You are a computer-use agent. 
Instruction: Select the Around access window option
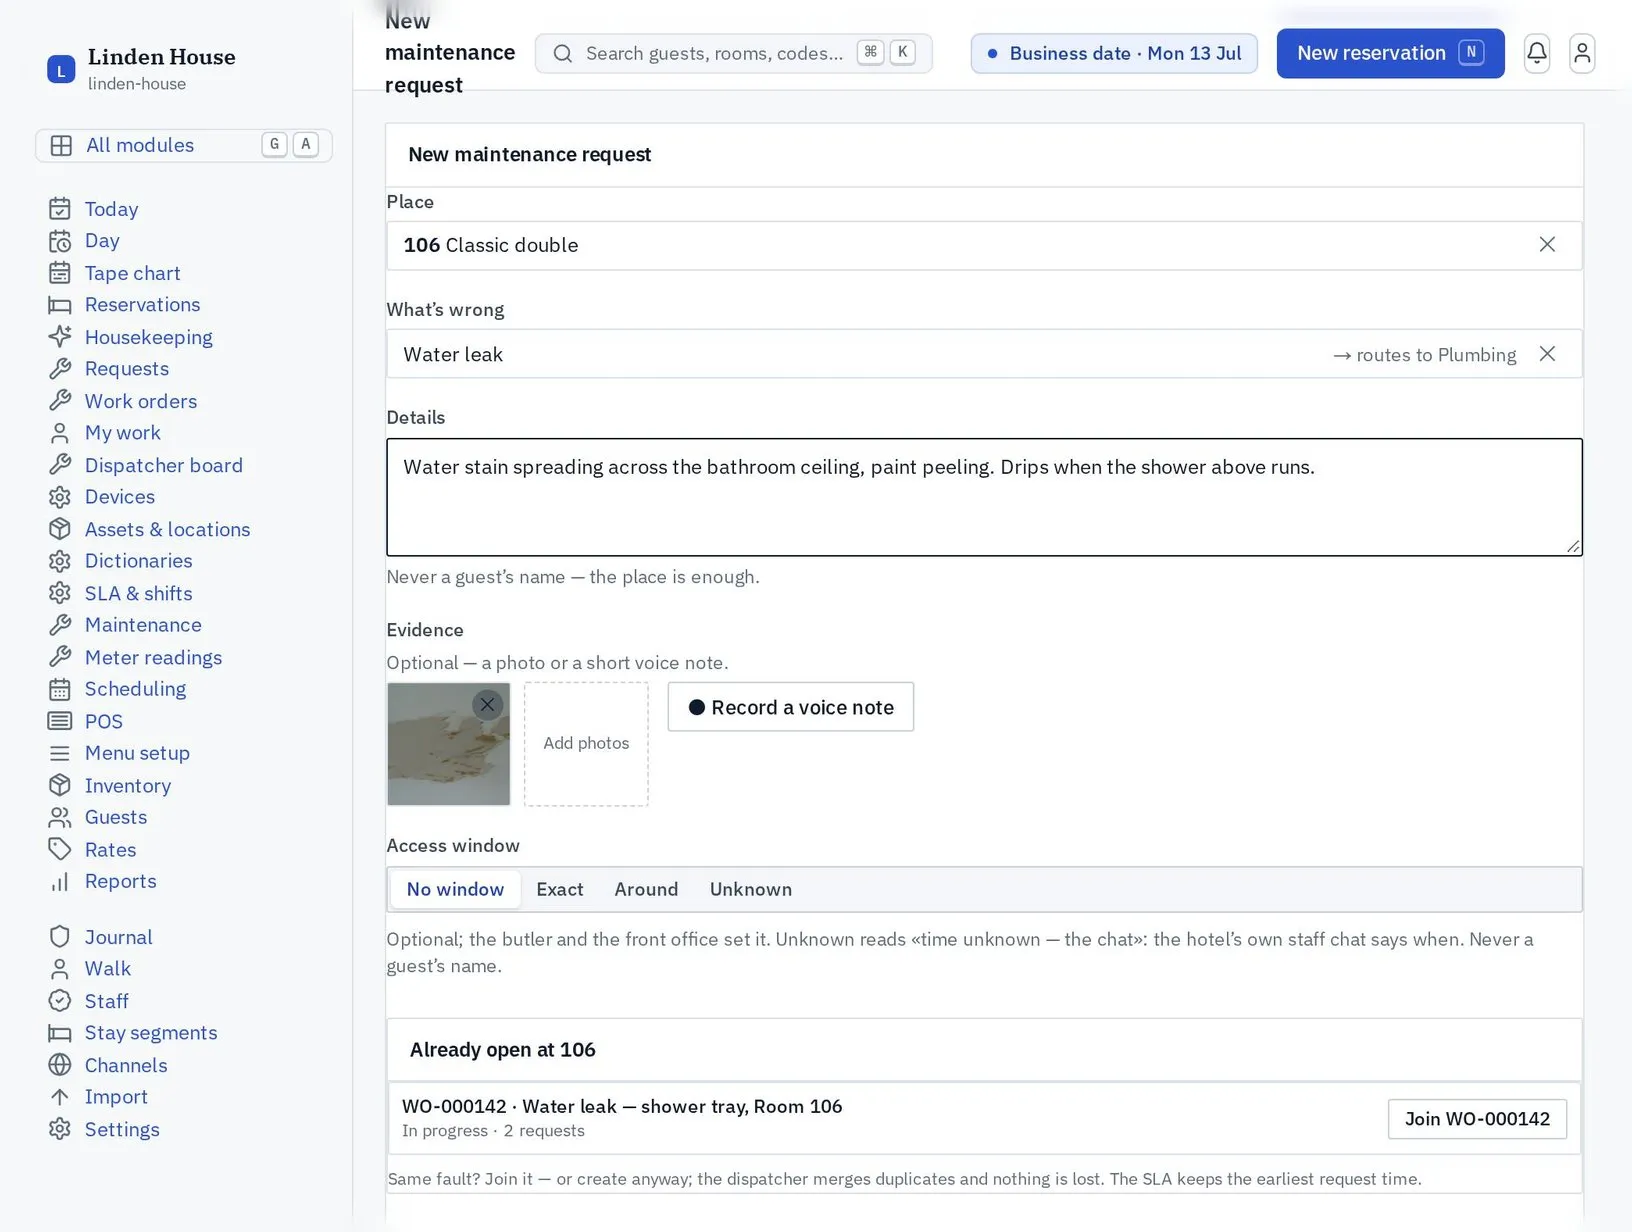[646, 889]
